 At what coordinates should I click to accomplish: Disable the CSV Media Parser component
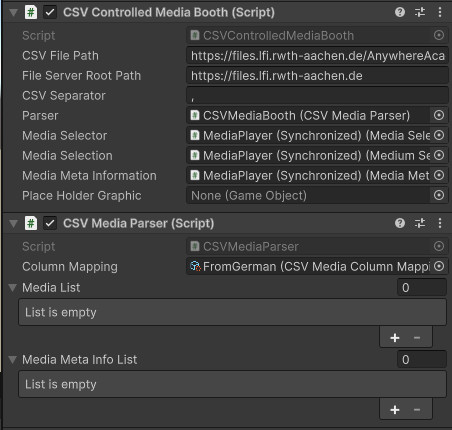50,223
